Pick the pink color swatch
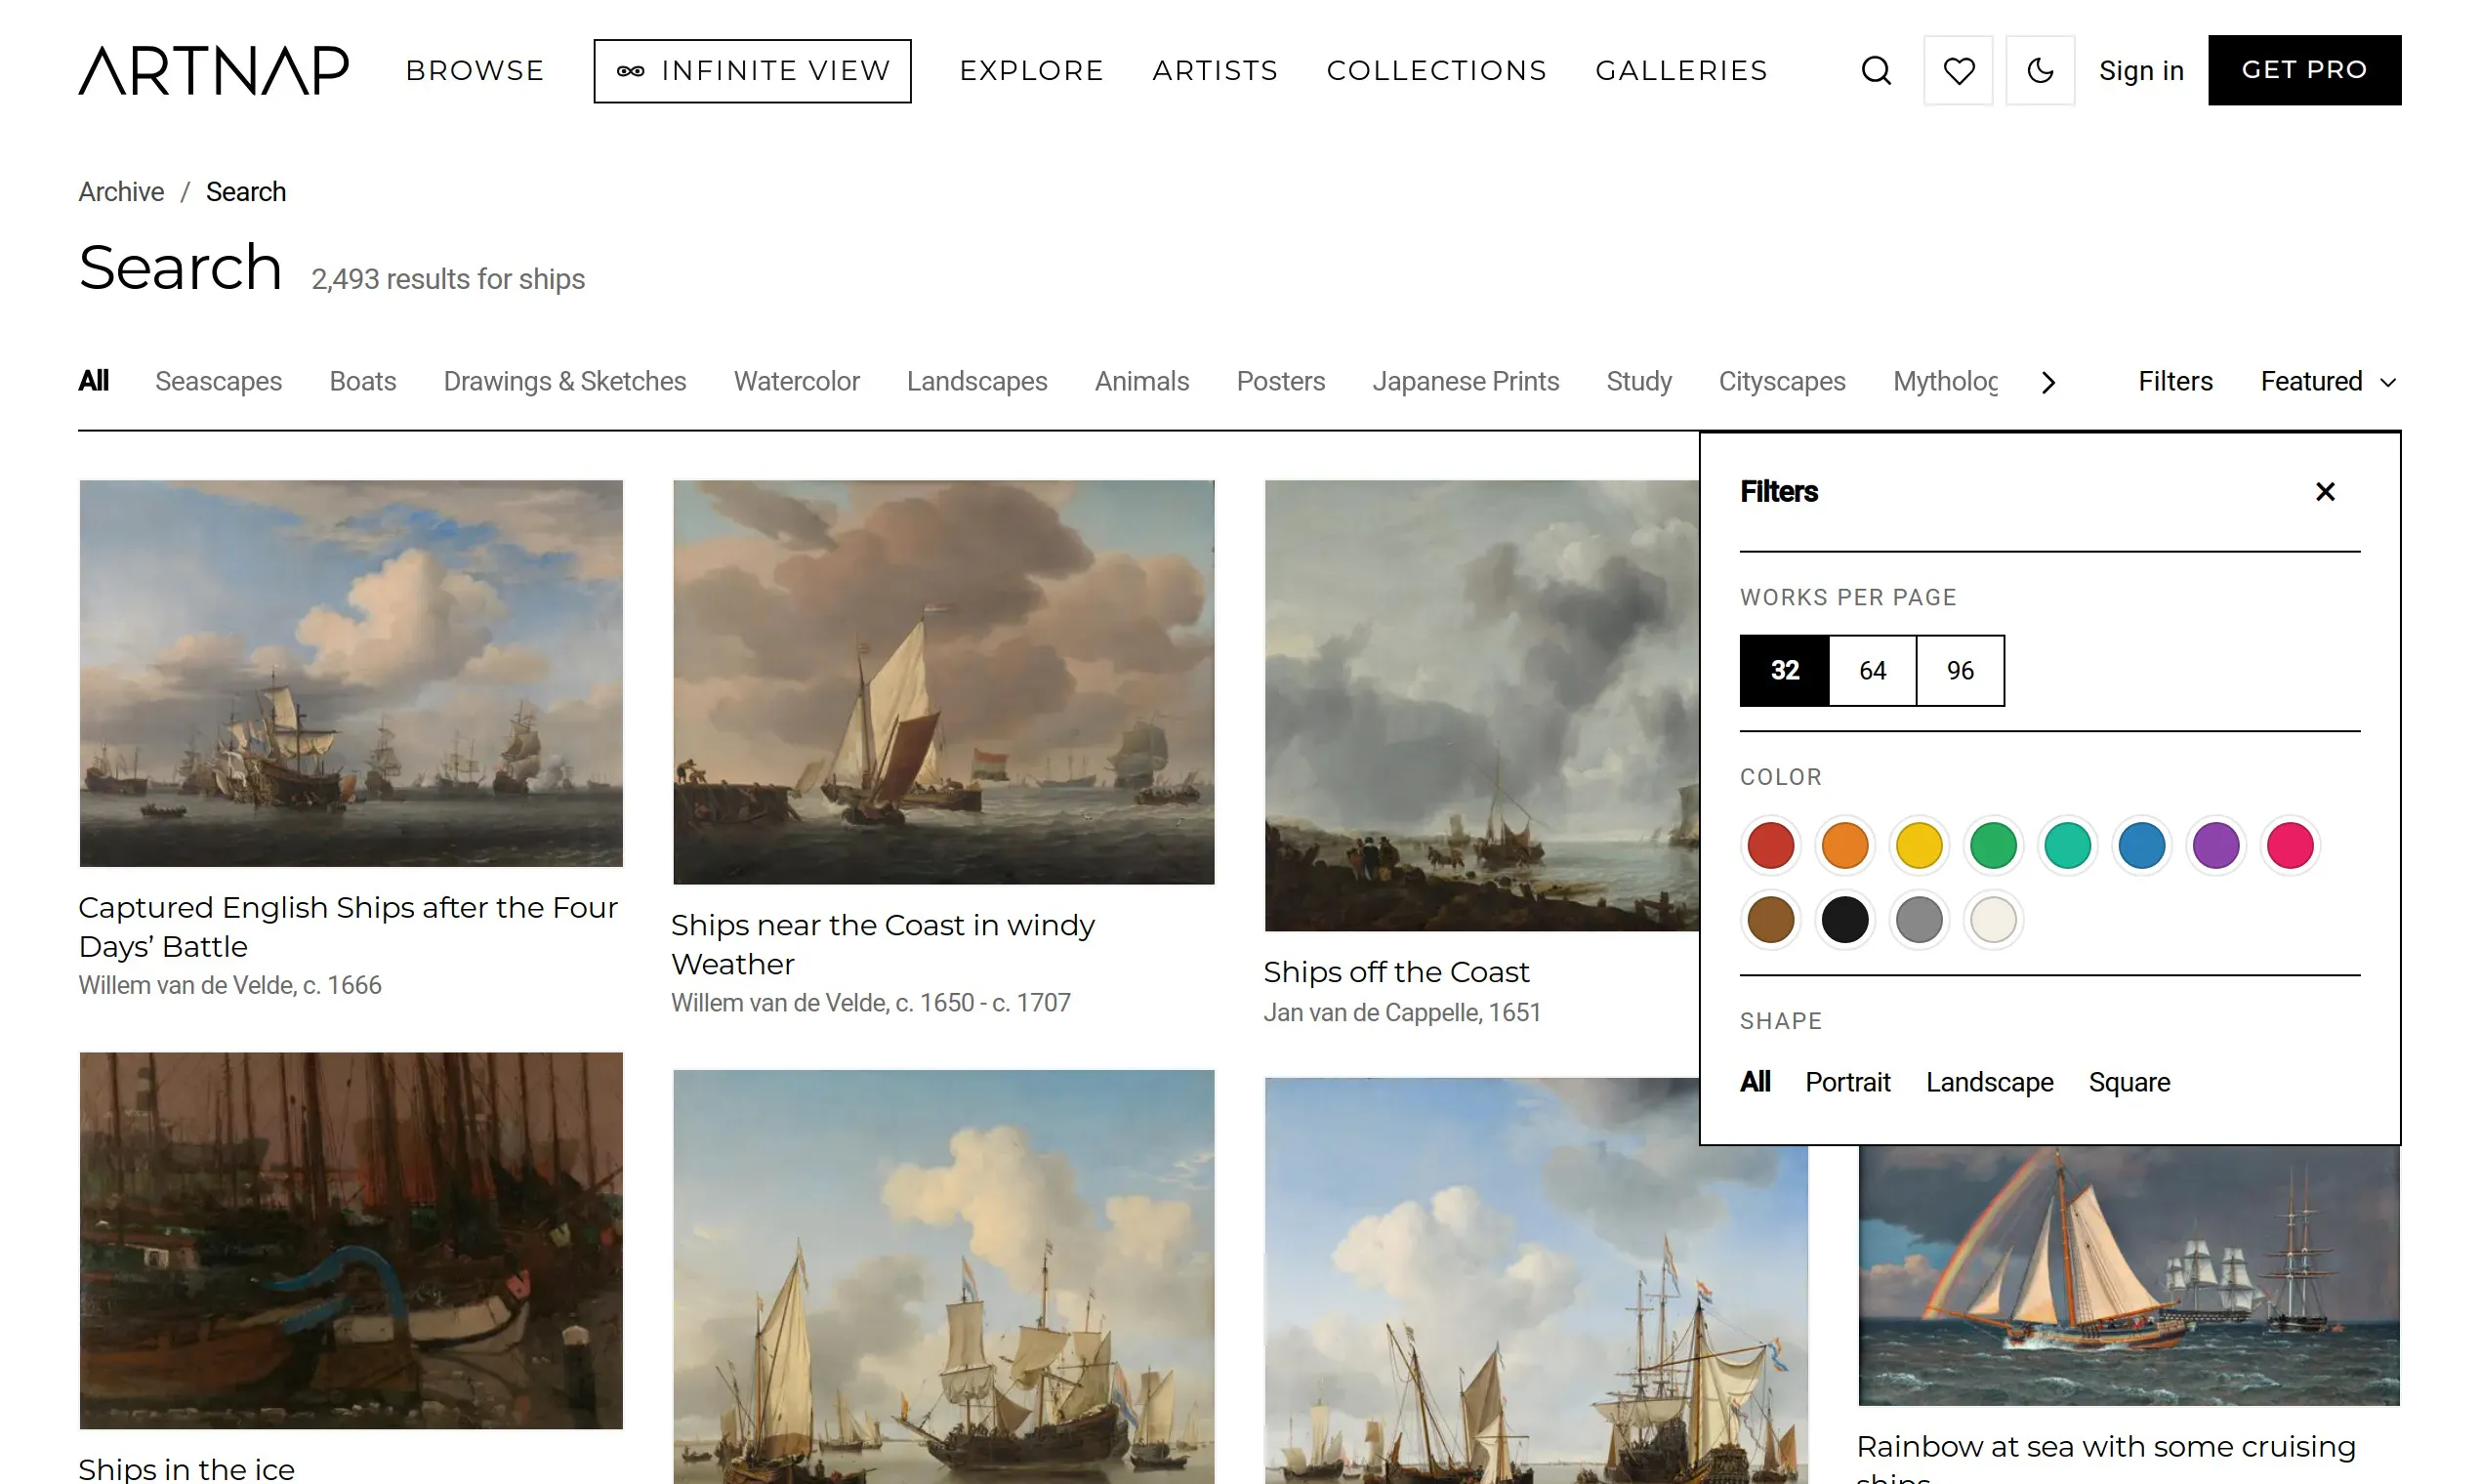The width and height of the screenshot is (2480, 1484). coord(2290,845)
